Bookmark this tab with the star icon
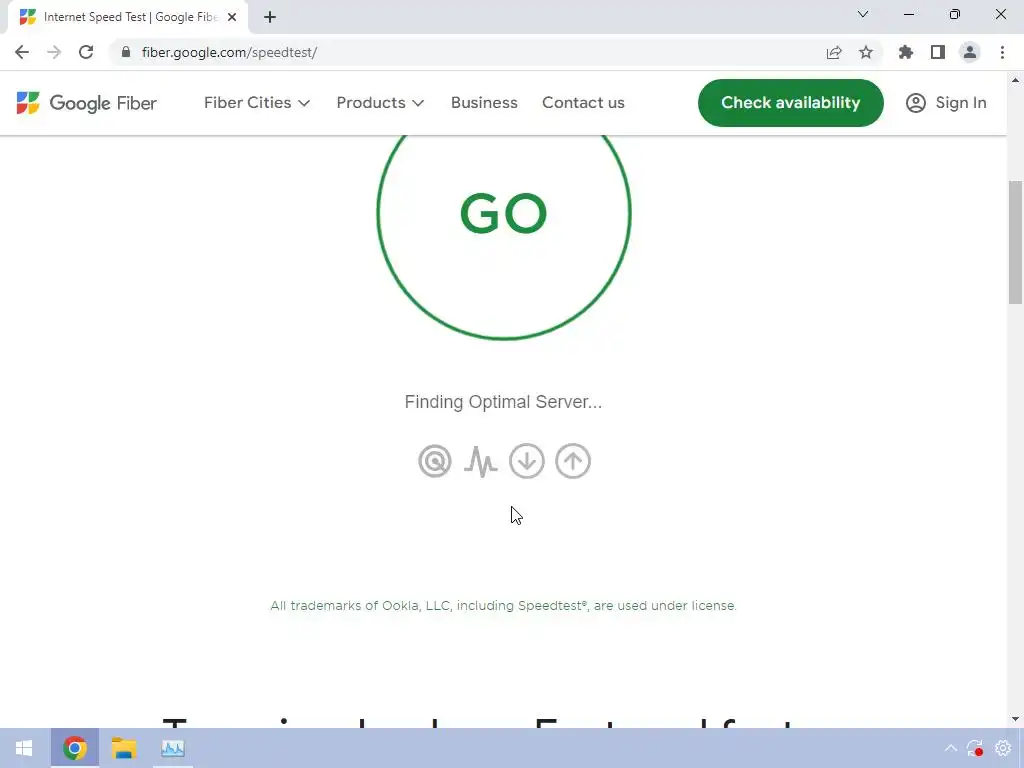The image size is (1024, 768). [x=866, y=52]
